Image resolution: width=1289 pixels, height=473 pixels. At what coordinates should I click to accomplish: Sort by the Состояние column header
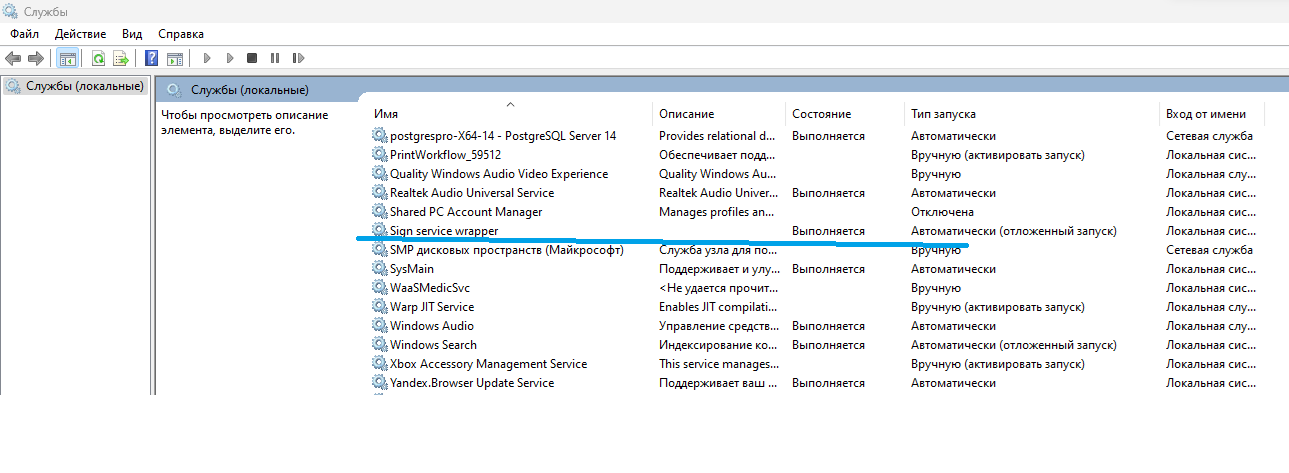click(822, 114)
